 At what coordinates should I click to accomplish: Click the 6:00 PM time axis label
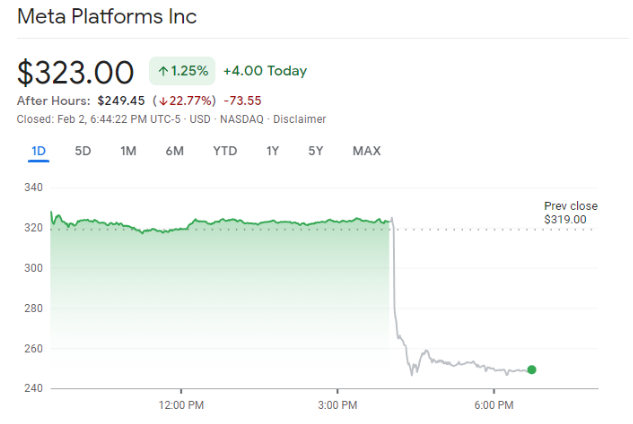[494, 405]
